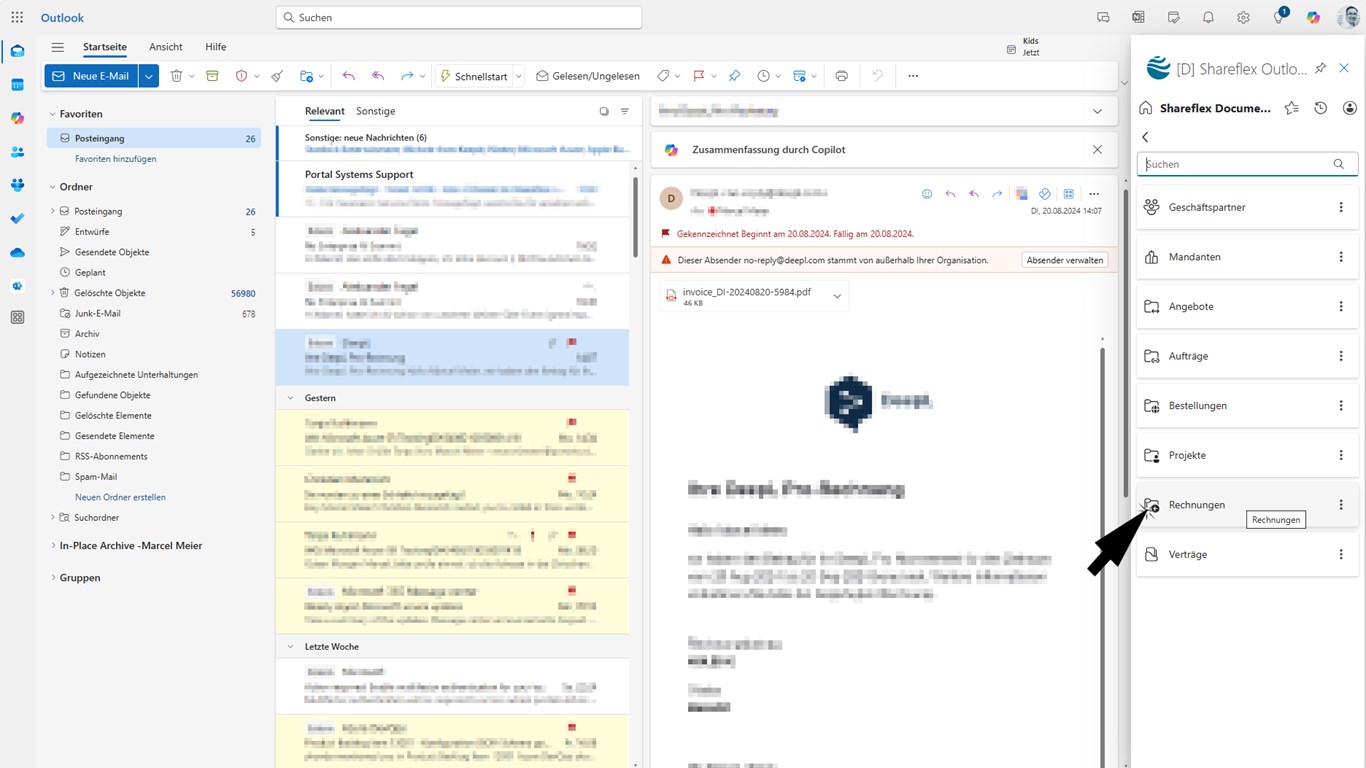Click the Outlook search box
Image resolution: width=1366 pixels, height=768 pixels.
[459, 17]
